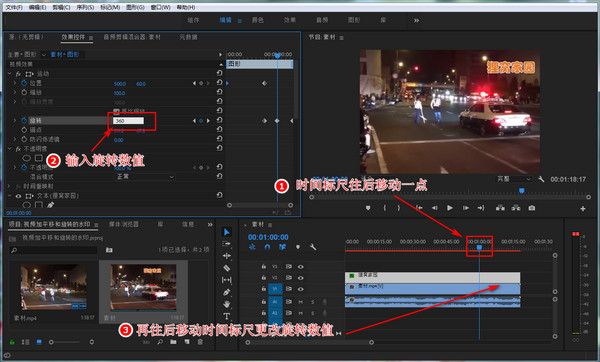This screenshot has height=362, width=600.
Task: Go to previous Rotation keyframe
Action: (x=194, y=121)
